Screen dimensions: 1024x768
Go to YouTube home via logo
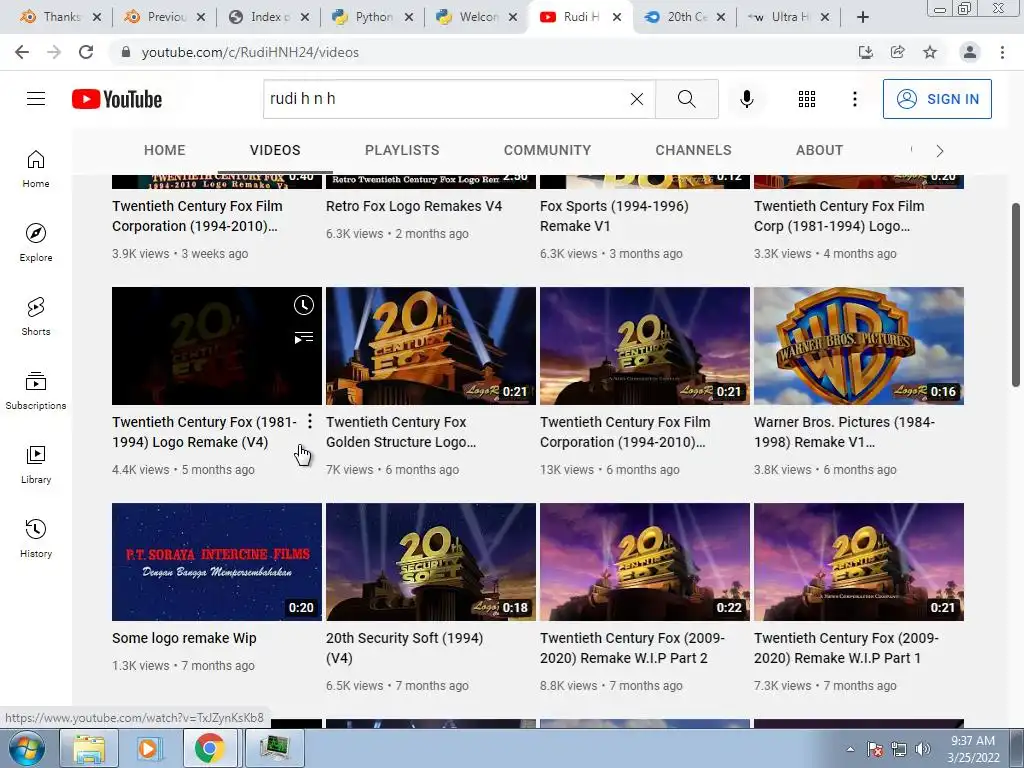pos(117,99)
